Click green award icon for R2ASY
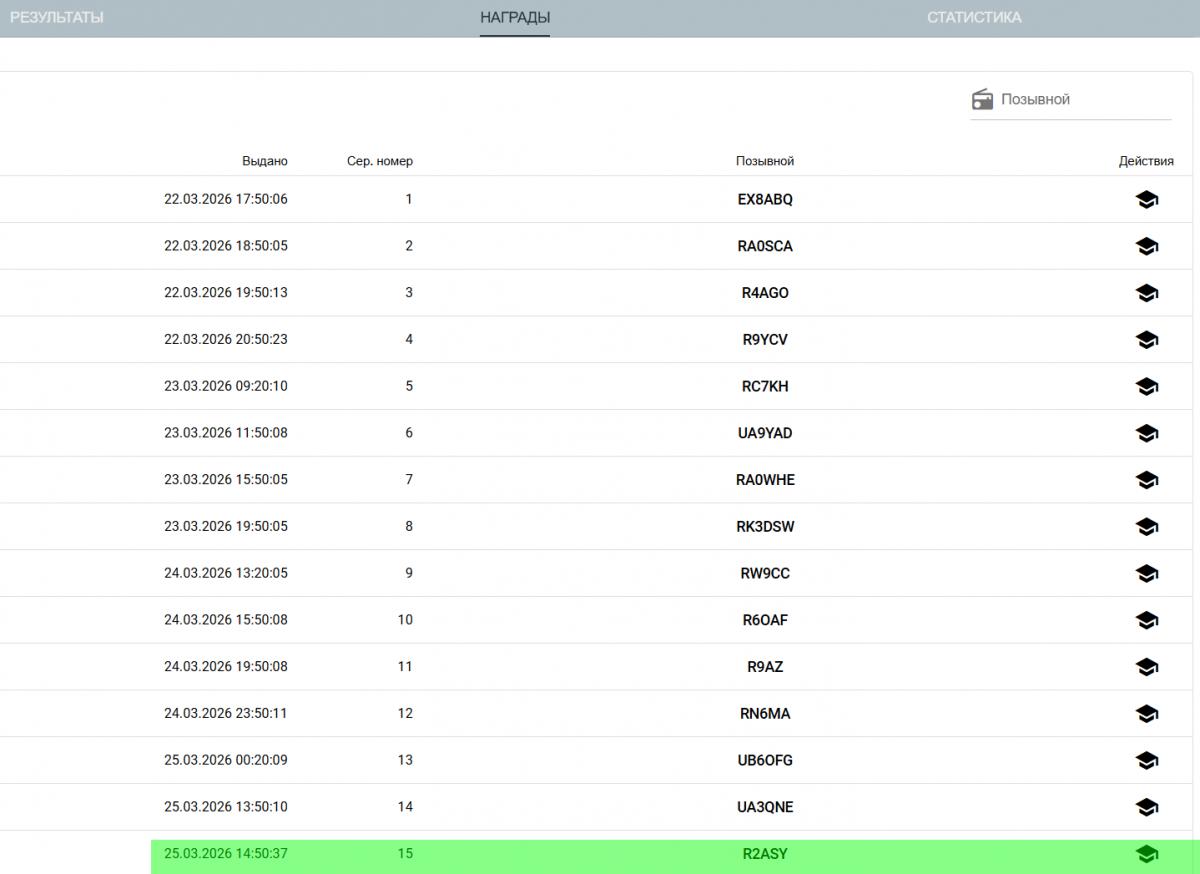 click(1146, 854)
